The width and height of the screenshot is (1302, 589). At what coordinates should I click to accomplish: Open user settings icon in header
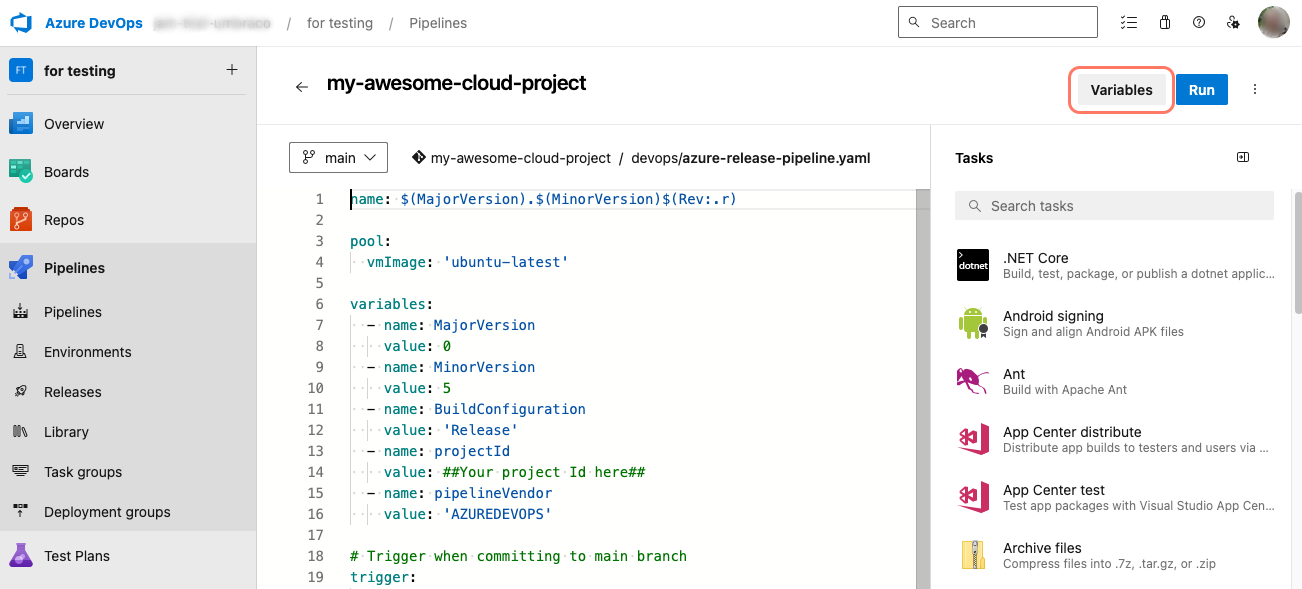click(1233, 22)
